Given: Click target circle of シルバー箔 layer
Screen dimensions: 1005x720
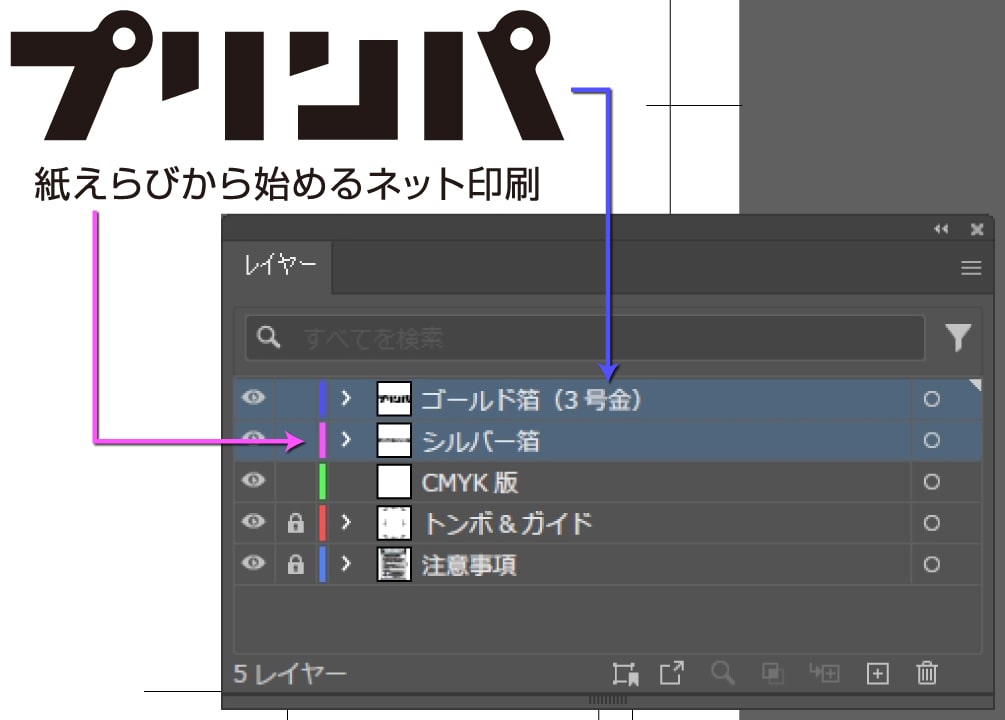Looking at the screenshot, I should click(931, 440).
